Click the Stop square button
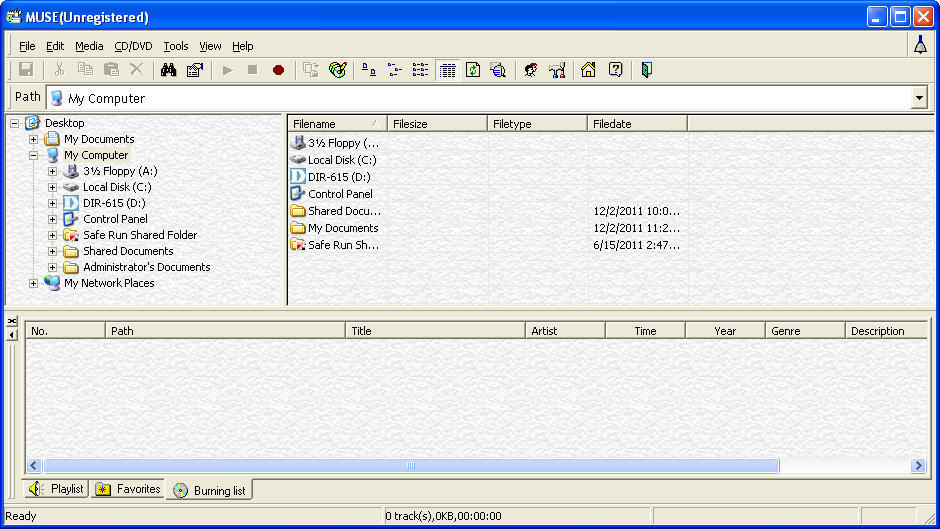Viewport: 940px width, 529px height. click(x=252, y=70)
